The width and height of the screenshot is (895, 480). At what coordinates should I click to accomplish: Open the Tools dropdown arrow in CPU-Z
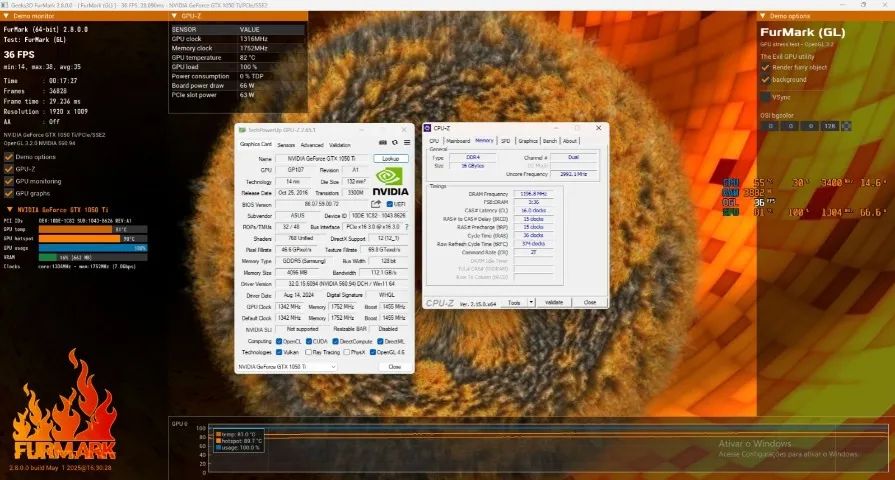[x=531, y=302]
